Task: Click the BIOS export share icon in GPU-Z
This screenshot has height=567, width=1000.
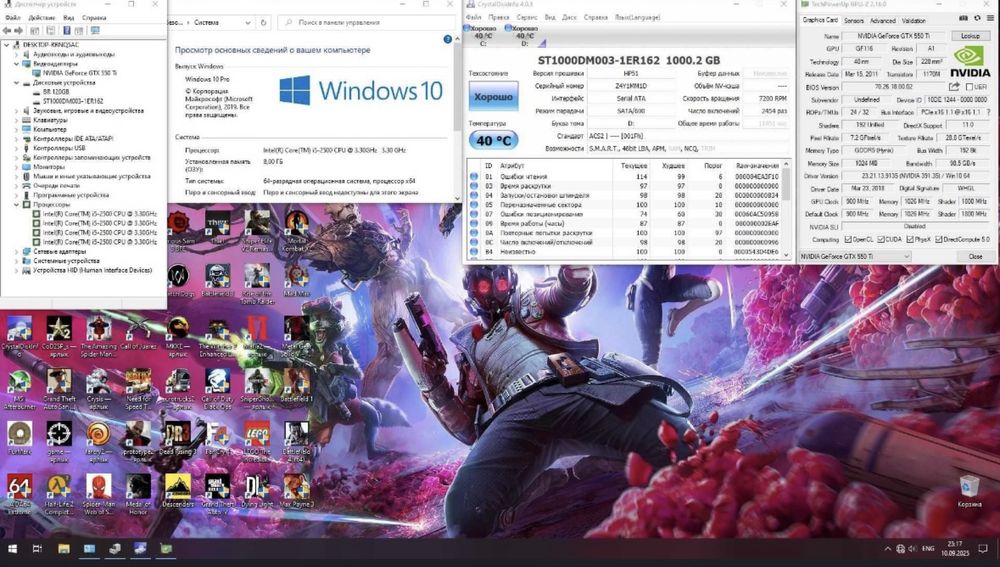Action: [954, 87]
